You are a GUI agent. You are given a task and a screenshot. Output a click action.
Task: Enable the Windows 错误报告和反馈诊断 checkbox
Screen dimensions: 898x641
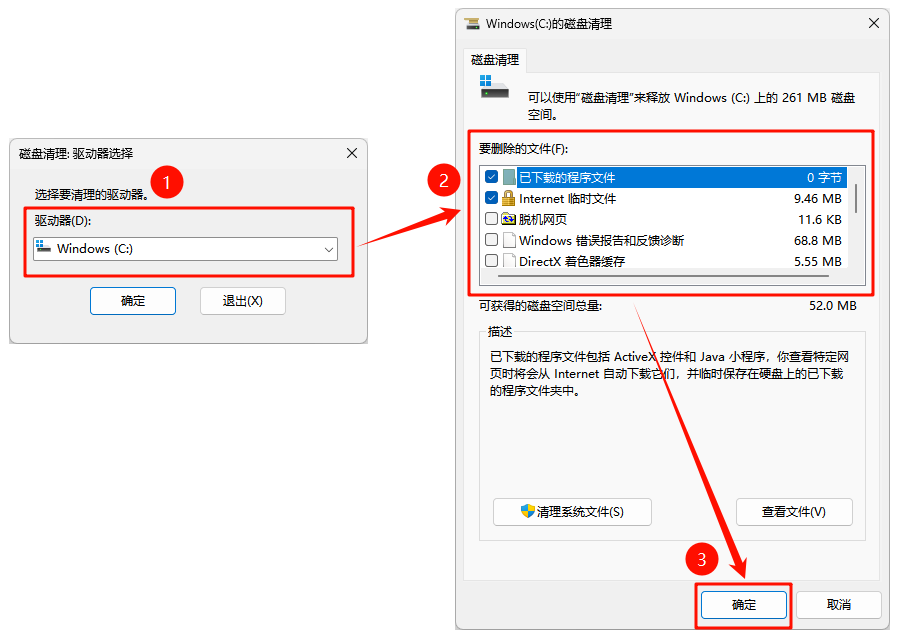click(491, 239)
